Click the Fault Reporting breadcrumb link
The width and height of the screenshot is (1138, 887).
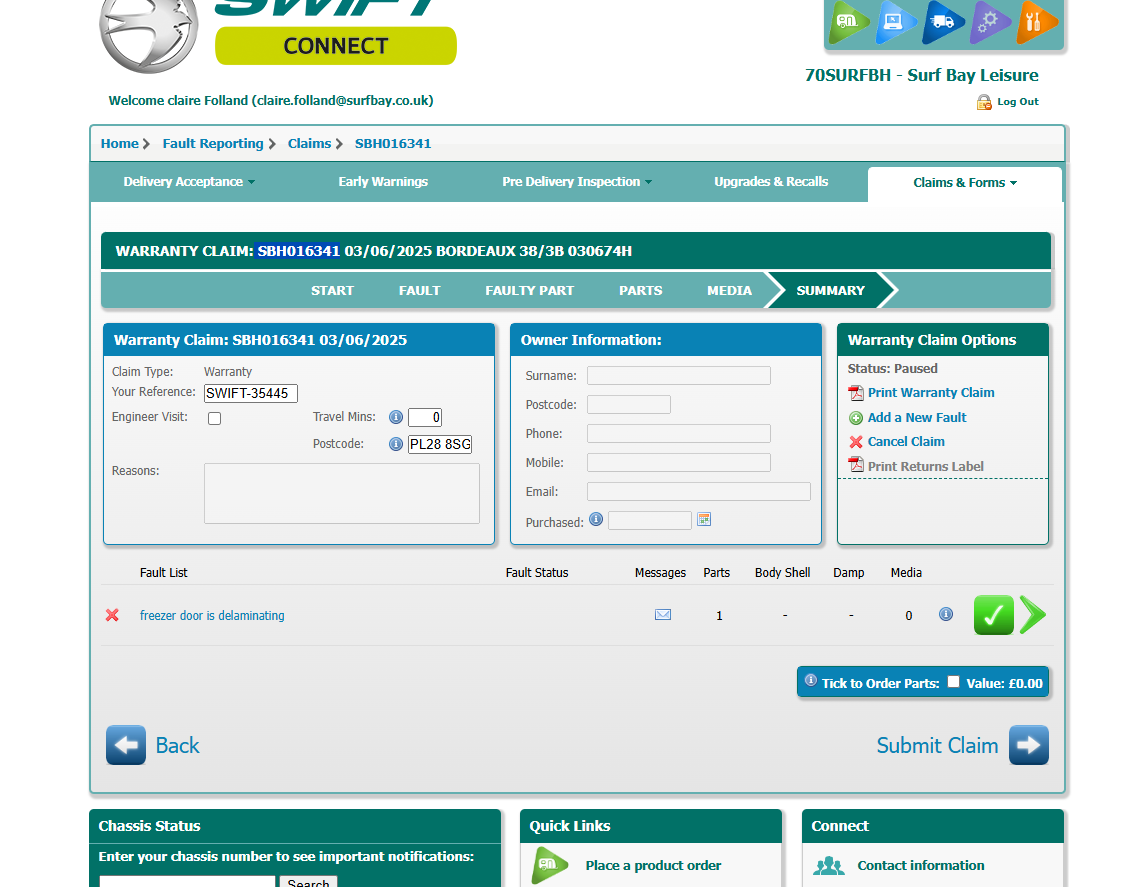[x=213, y=144]
